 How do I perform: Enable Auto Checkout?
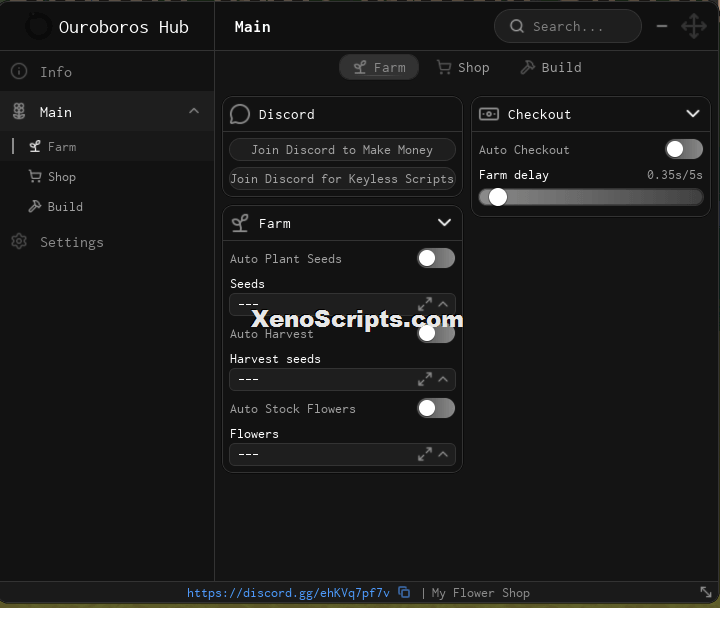(684, 149)
